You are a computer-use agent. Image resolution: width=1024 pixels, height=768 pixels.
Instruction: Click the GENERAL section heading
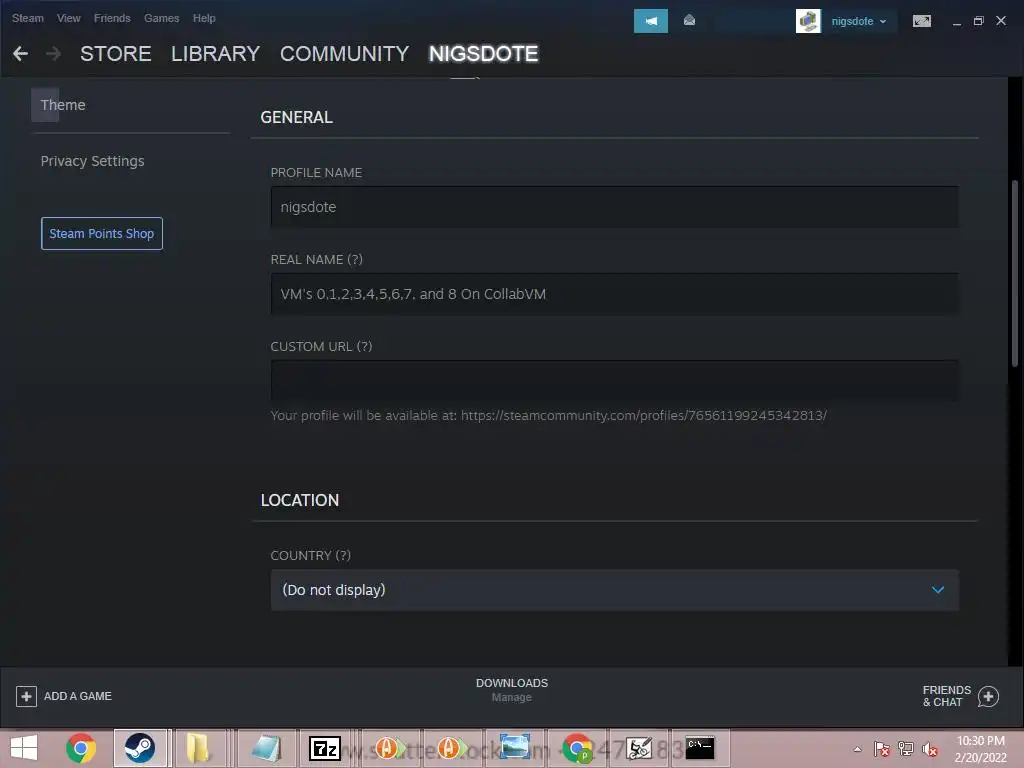point(296,117)
